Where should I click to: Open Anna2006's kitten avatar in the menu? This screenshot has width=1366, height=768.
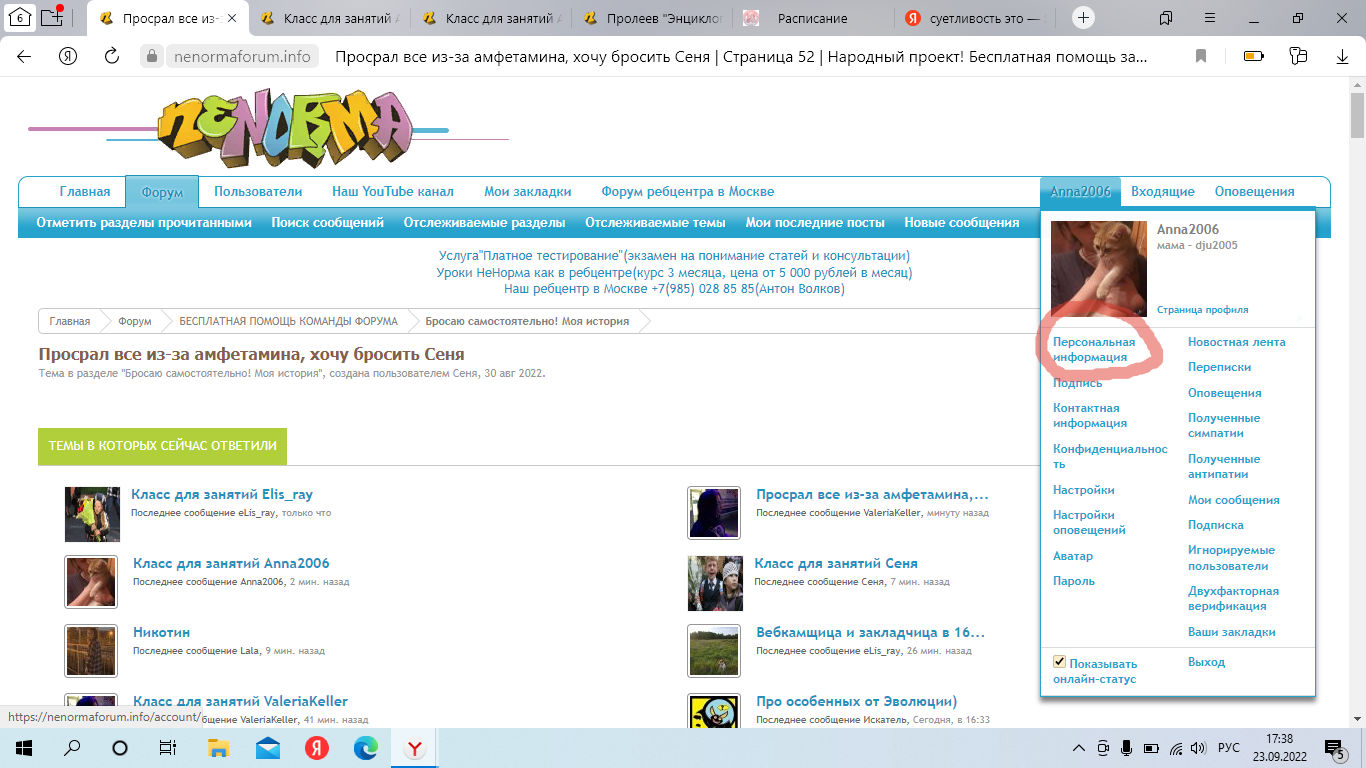coord(1098,269)
